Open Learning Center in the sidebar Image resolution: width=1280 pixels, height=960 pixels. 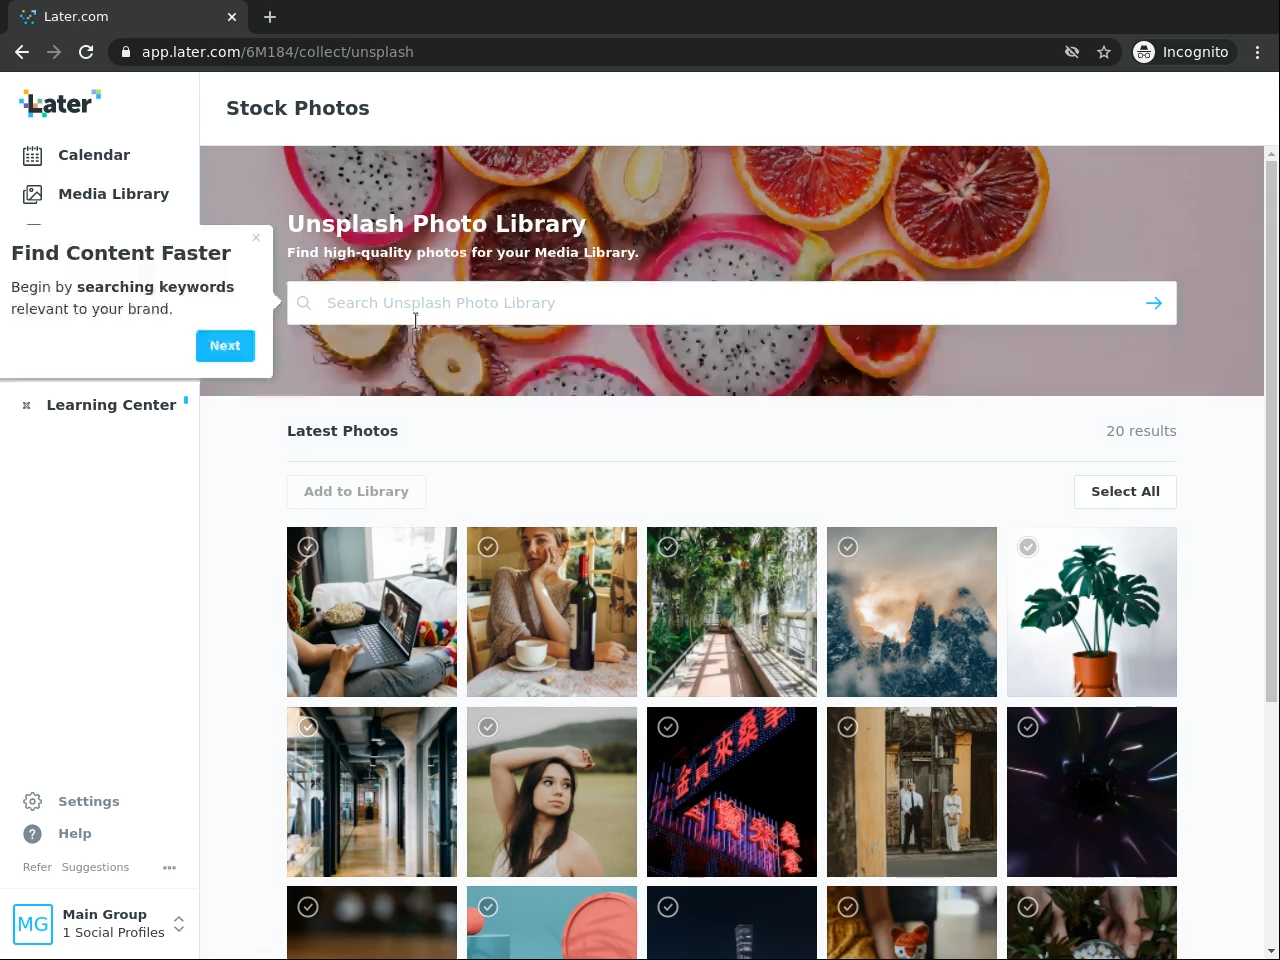point(111,405)
